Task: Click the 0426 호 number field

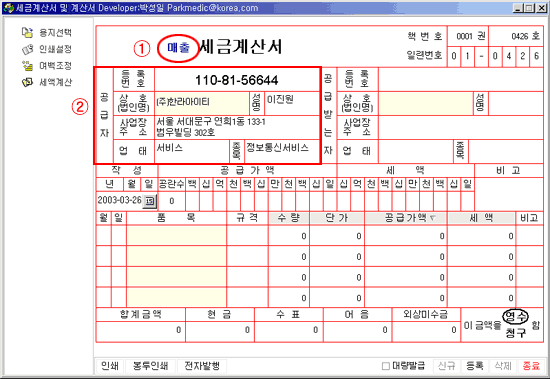Action: point(516,36)
